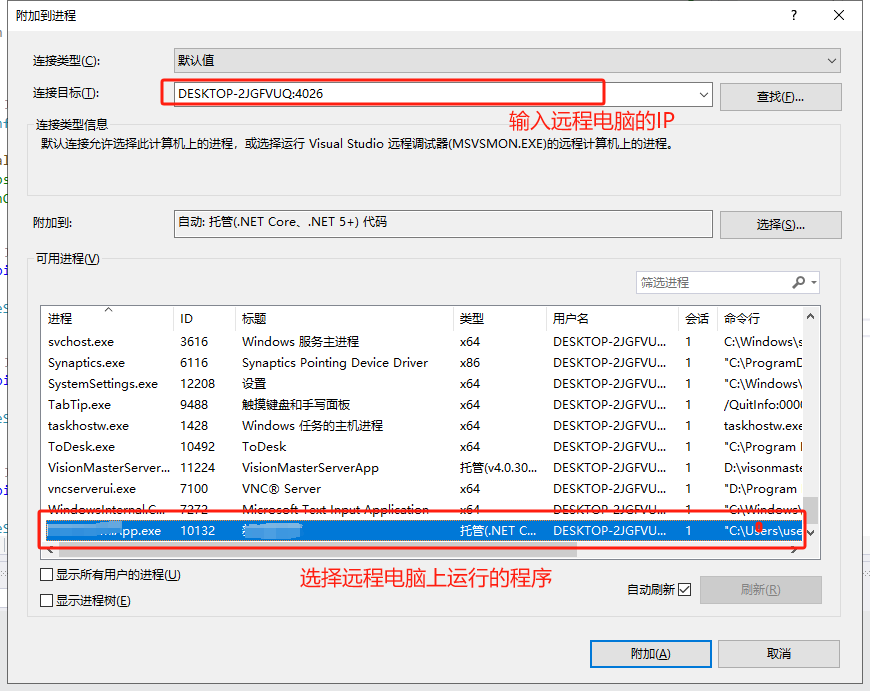This screenshot has width=870, height=691.
Task: Open the filter search options dropdown arrow
Action: pos(814,283)
